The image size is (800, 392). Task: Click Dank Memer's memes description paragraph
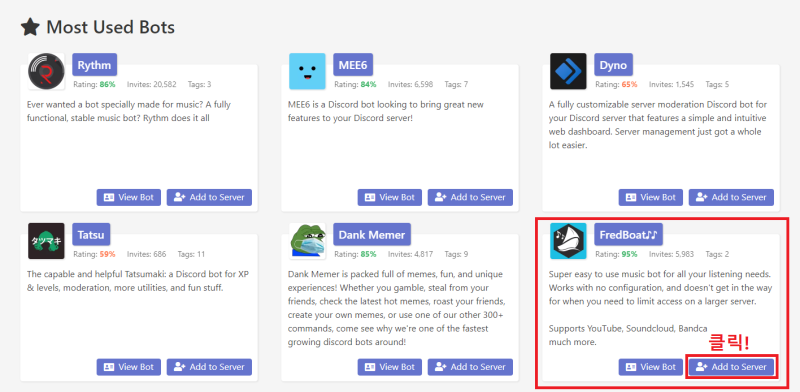(x=396, y=308)
